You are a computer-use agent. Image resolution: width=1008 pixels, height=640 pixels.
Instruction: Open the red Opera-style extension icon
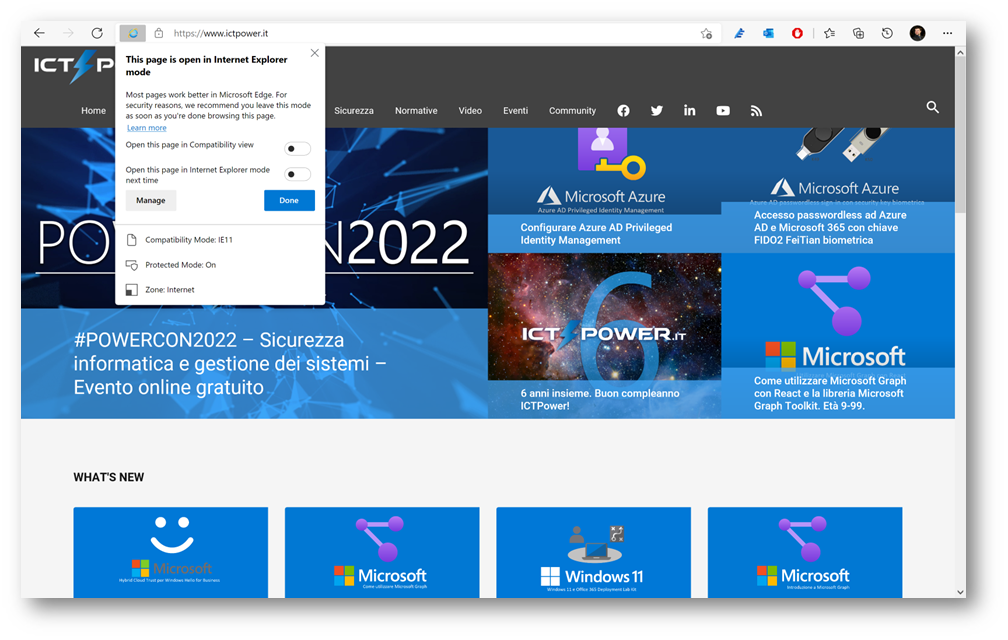point(797,33)
